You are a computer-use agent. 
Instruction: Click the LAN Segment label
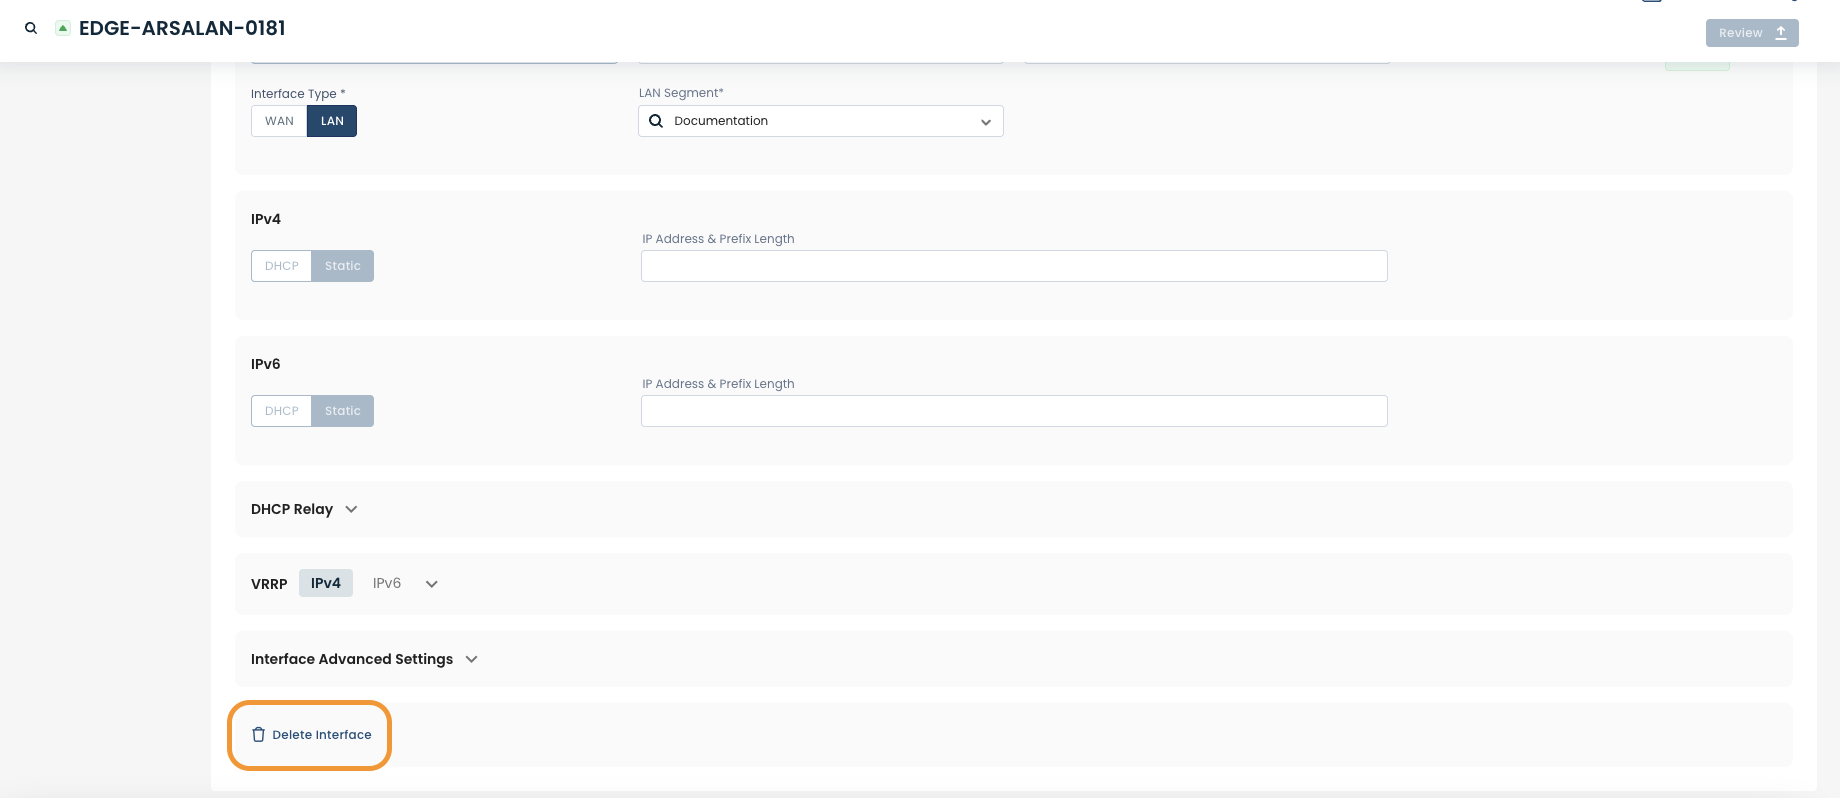(681, 93)
